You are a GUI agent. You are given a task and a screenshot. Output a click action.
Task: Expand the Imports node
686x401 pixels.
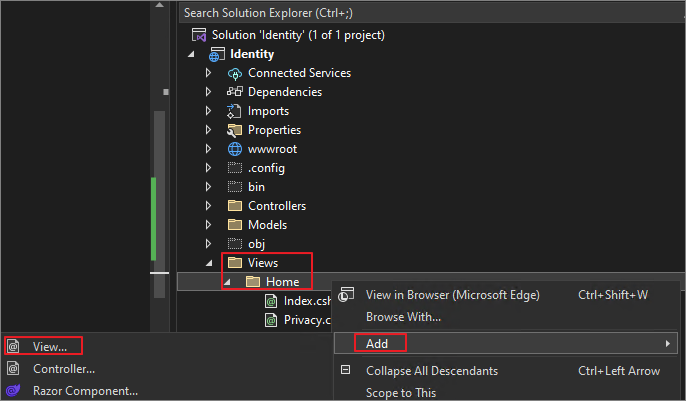(x=208, y=111)
